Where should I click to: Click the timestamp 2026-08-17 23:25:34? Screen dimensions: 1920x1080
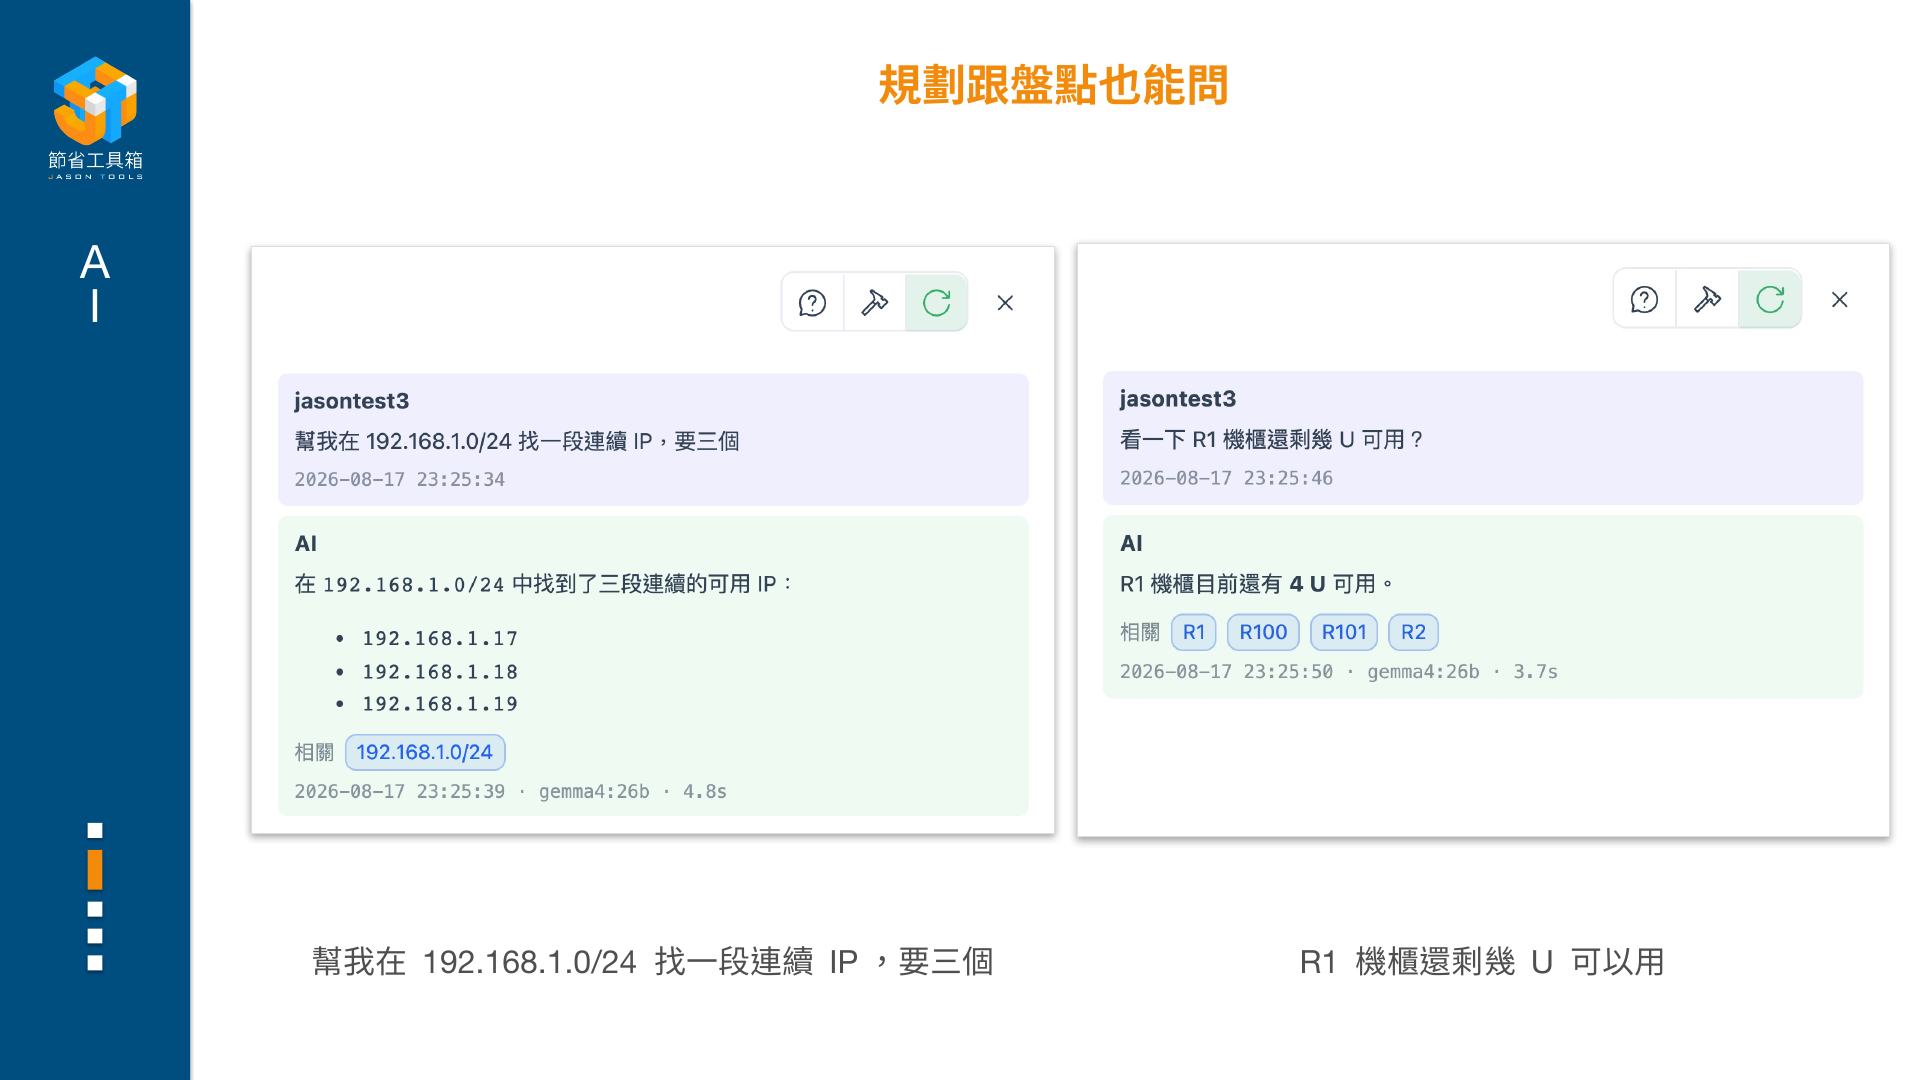(x=399, y=479)
